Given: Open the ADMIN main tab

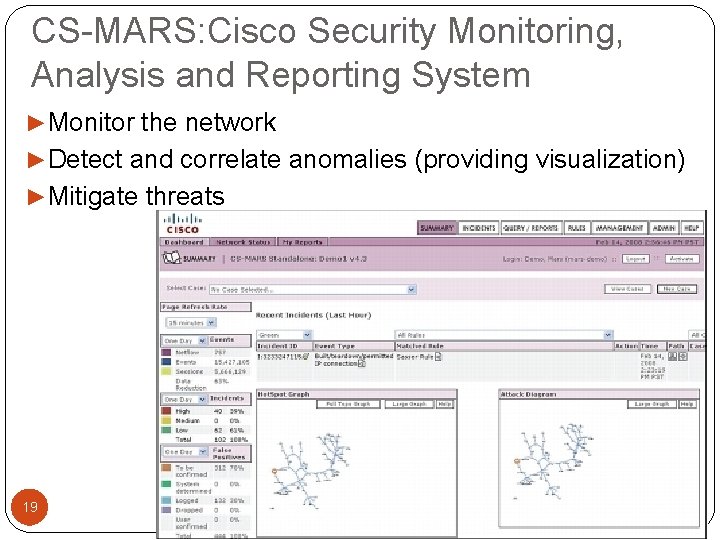Looking at the screenshot, I should [664, 228].
